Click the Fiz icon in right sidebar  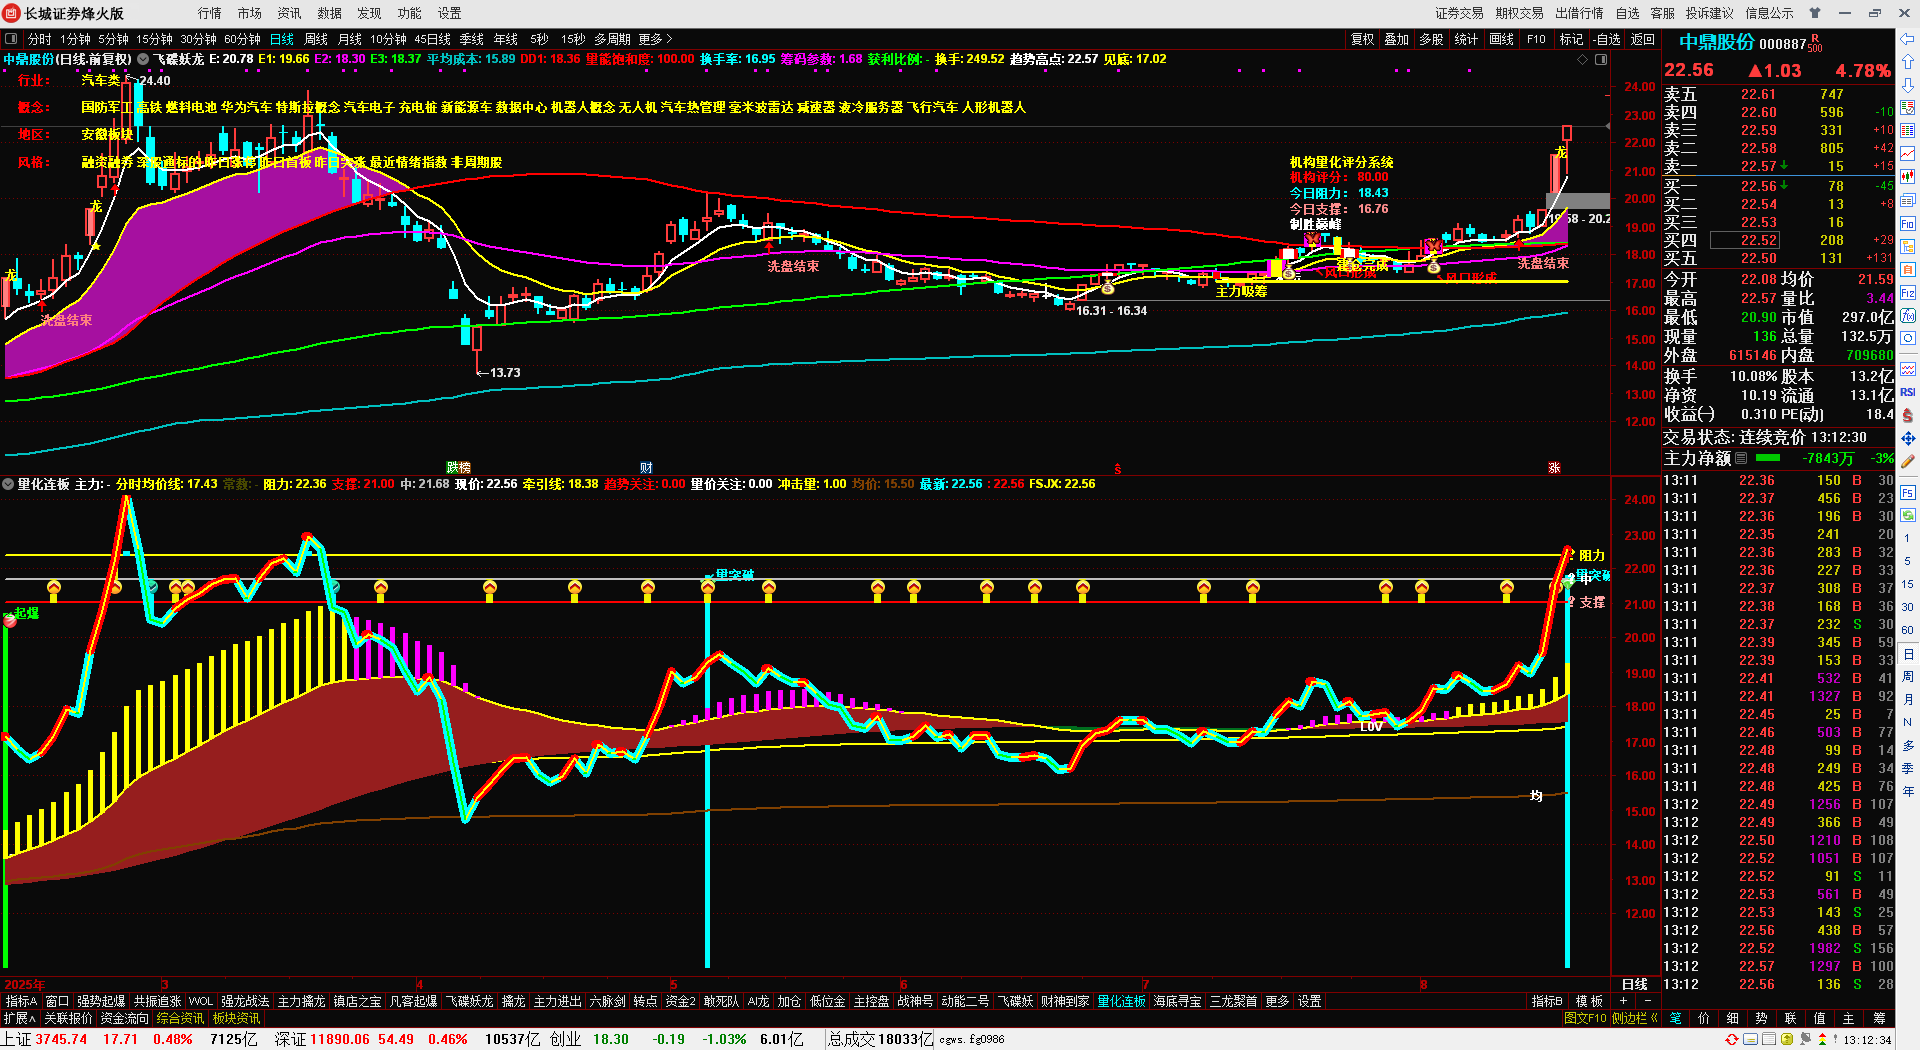(1908, 293)
